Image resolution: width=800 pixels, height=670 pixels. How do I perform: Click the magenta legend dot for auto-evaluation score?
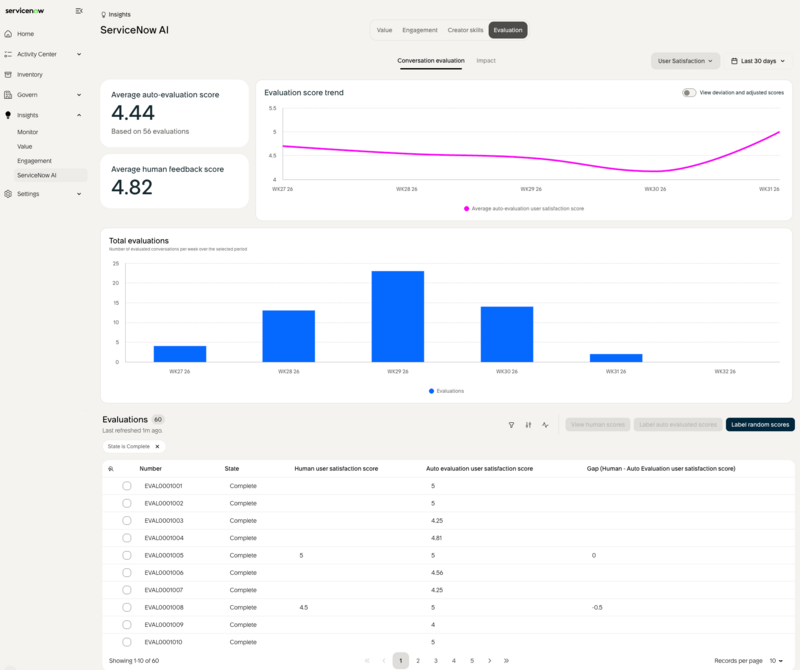pos(466,209)
